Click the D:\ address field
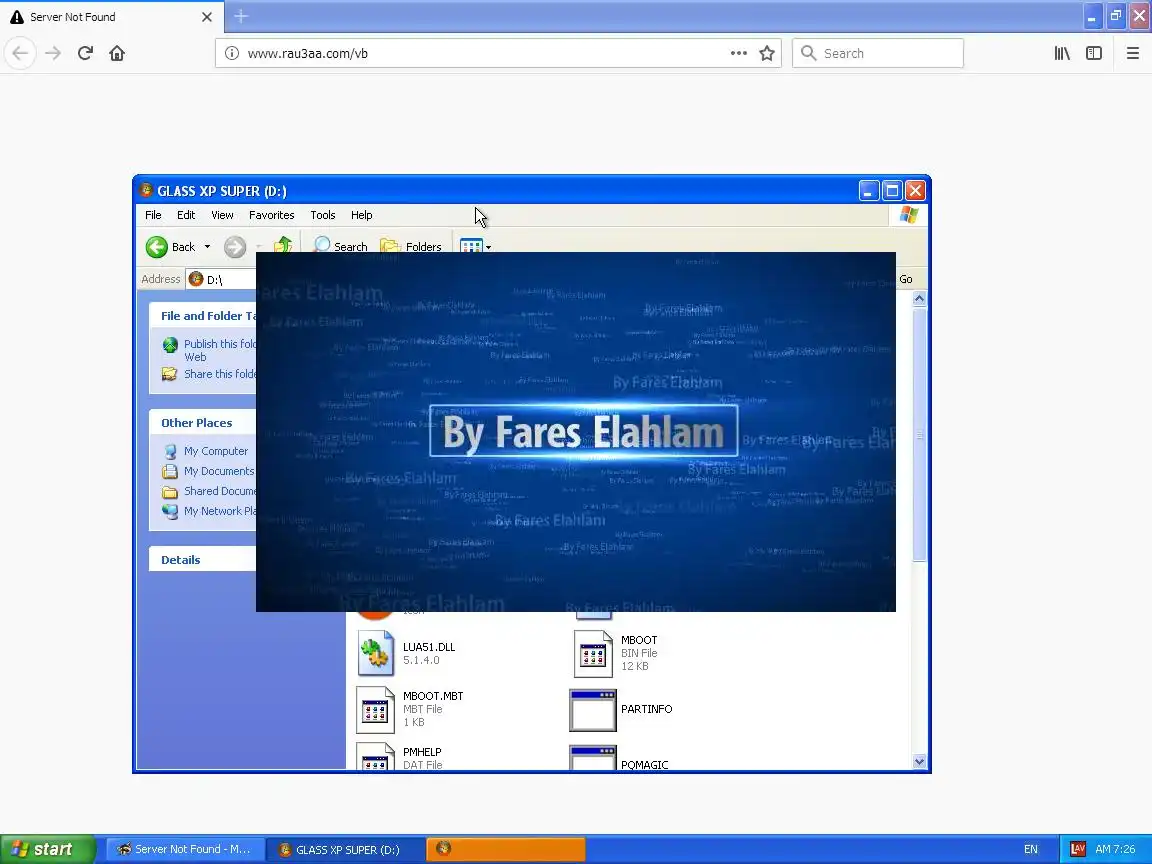Image resolution: width=1152 pixels, height=864 pixels. (x=222, y=279)
